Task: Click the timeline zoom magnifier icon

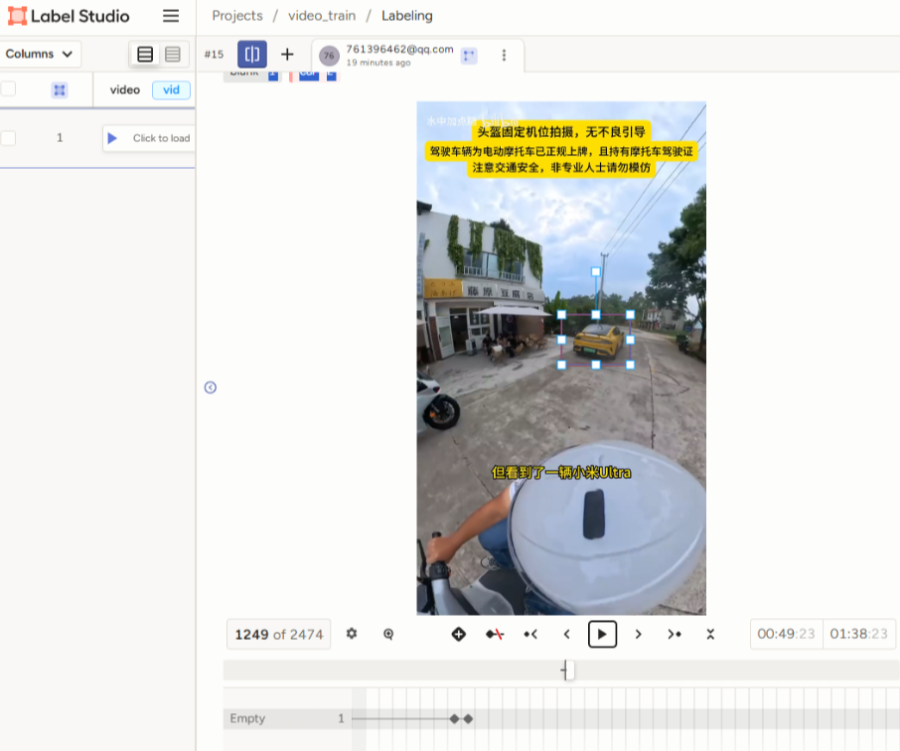Action: point(389,634)
